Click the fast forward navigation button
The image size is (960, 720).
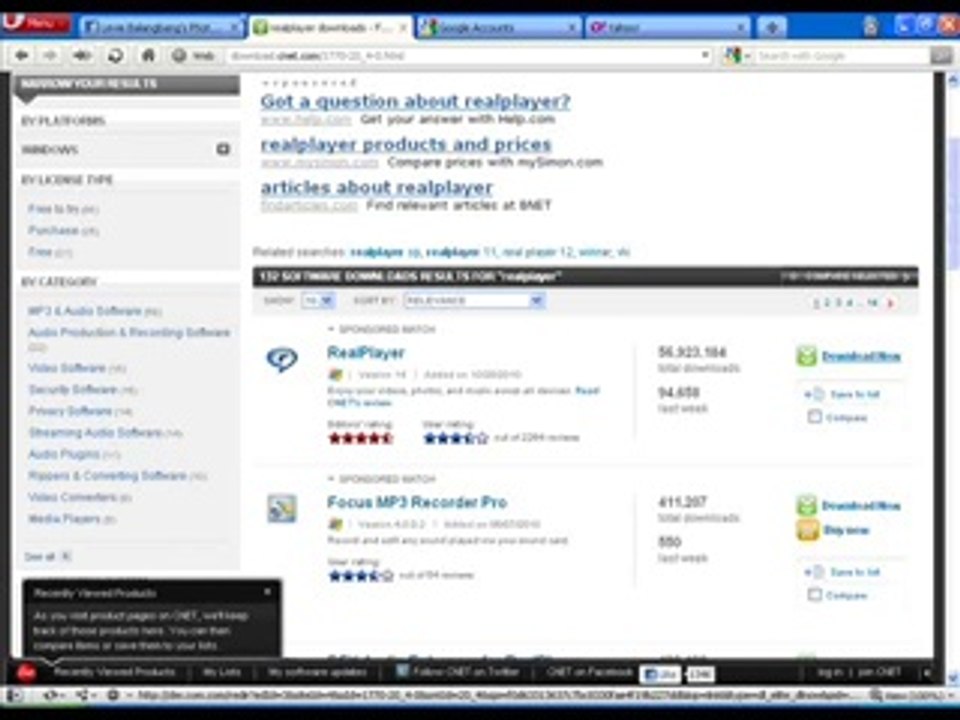82,56
